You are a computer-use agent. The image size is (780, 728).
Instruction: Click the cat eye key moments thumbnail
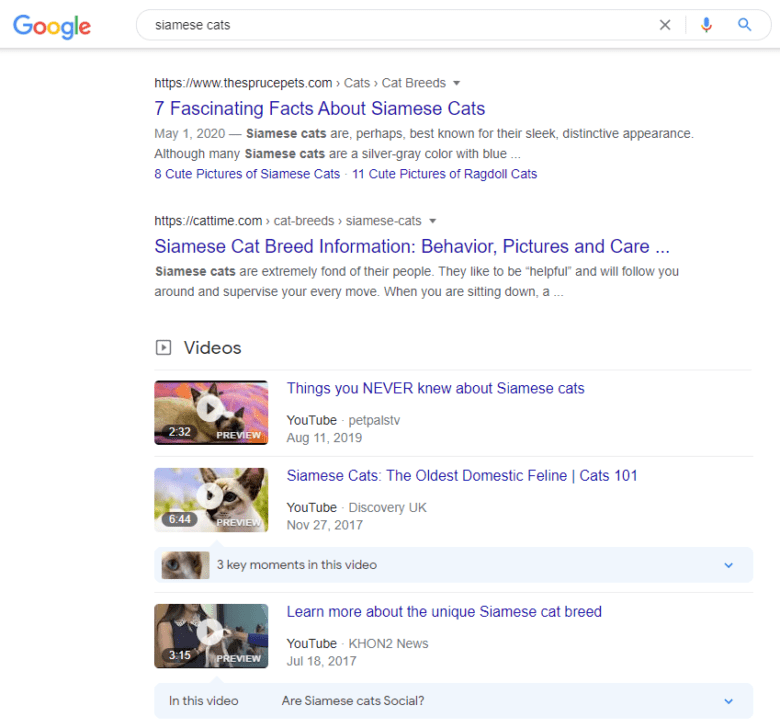[186, 565]
